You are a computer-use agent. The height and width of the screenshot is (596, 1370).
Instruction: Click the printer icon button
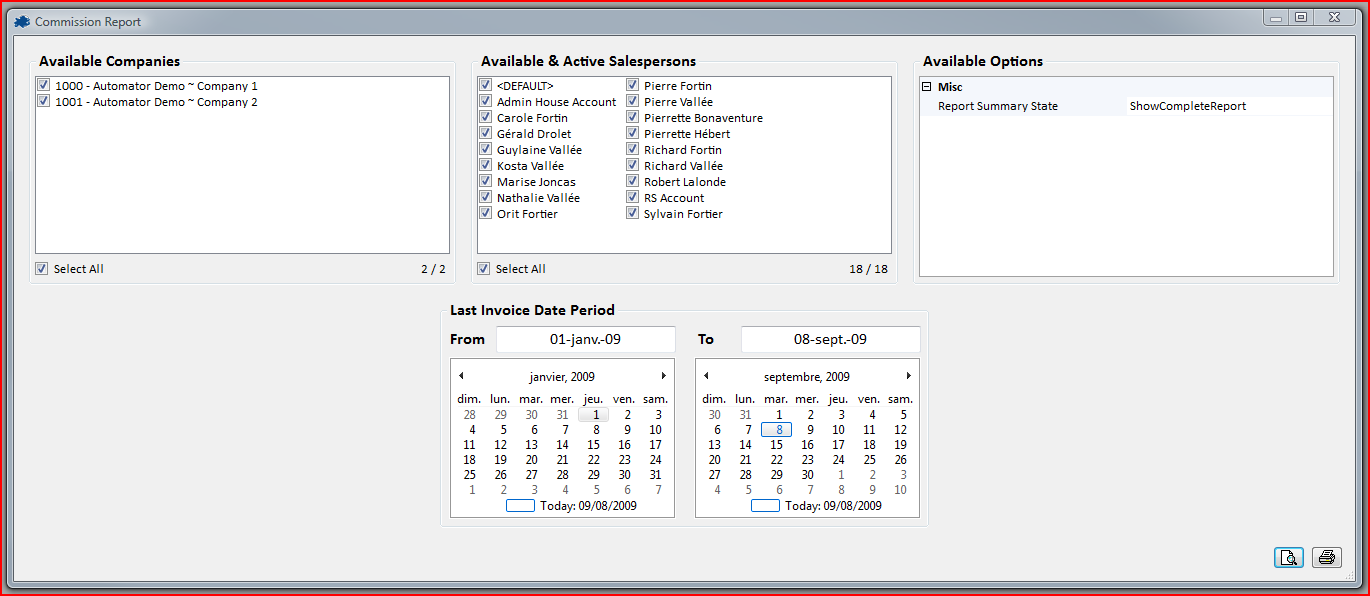(1327, 558)
